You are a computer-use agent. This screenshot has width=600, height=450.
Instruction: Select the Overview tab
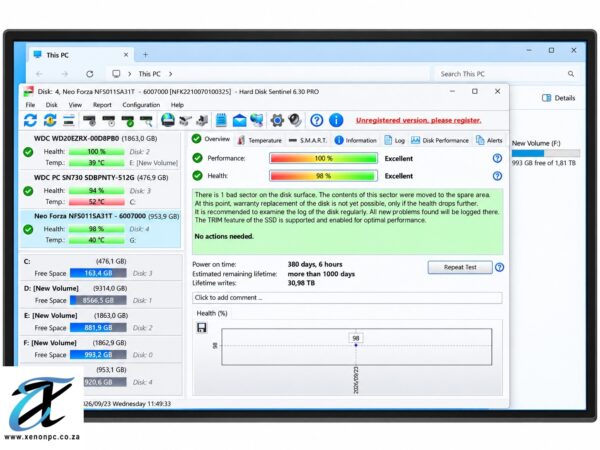[211, 139]
